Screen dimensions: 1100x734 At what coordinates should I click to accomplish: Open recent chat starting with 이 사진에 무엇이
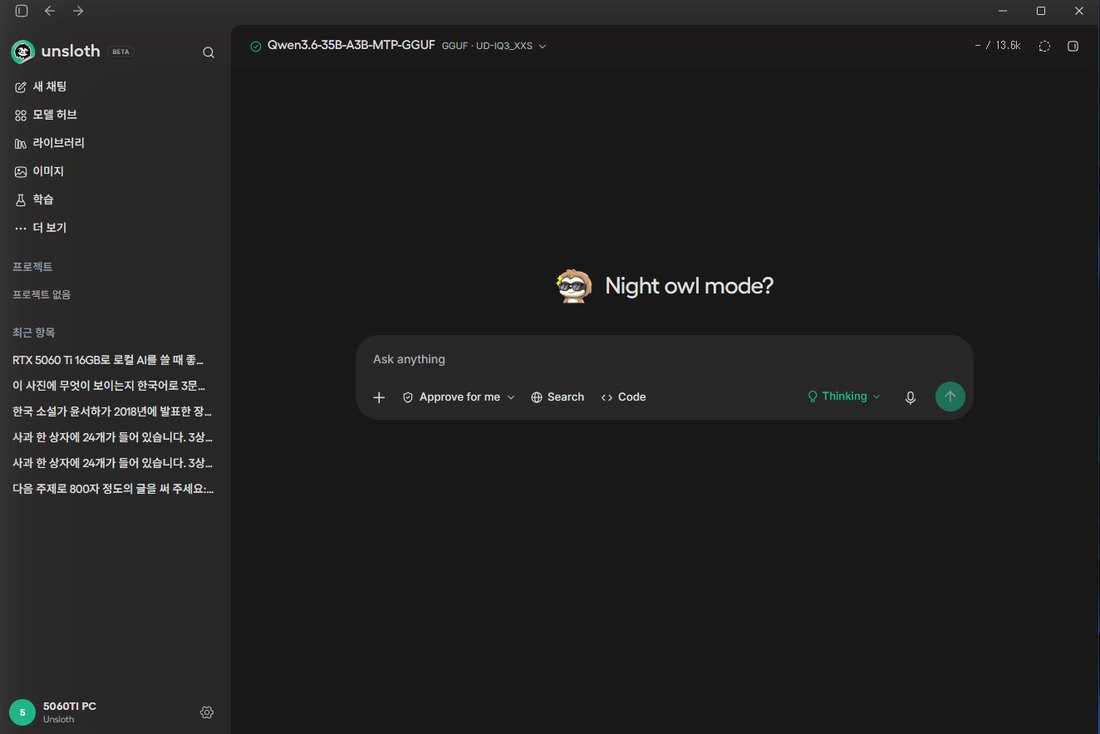click(109, 385)
